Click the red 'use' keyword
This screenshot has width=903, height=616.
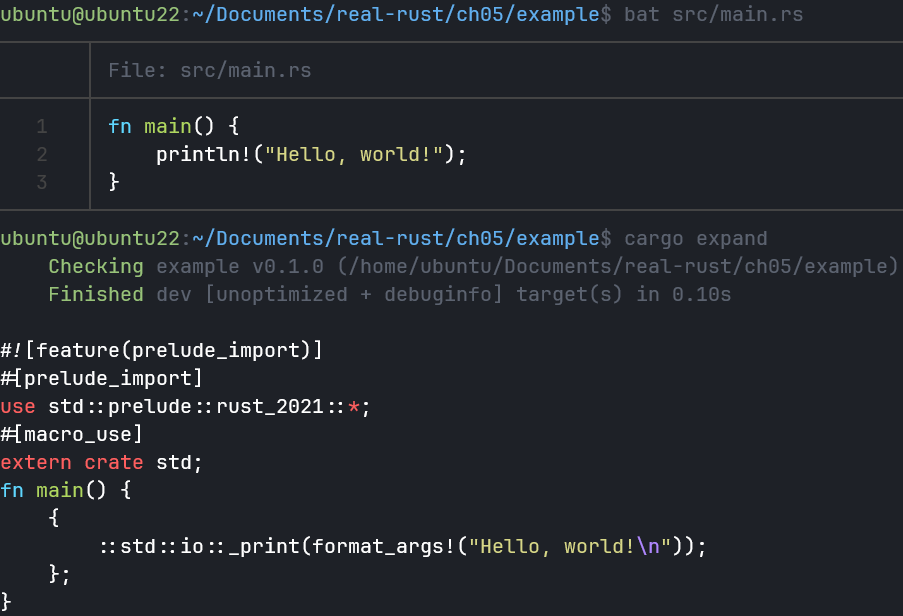point(18,407)
